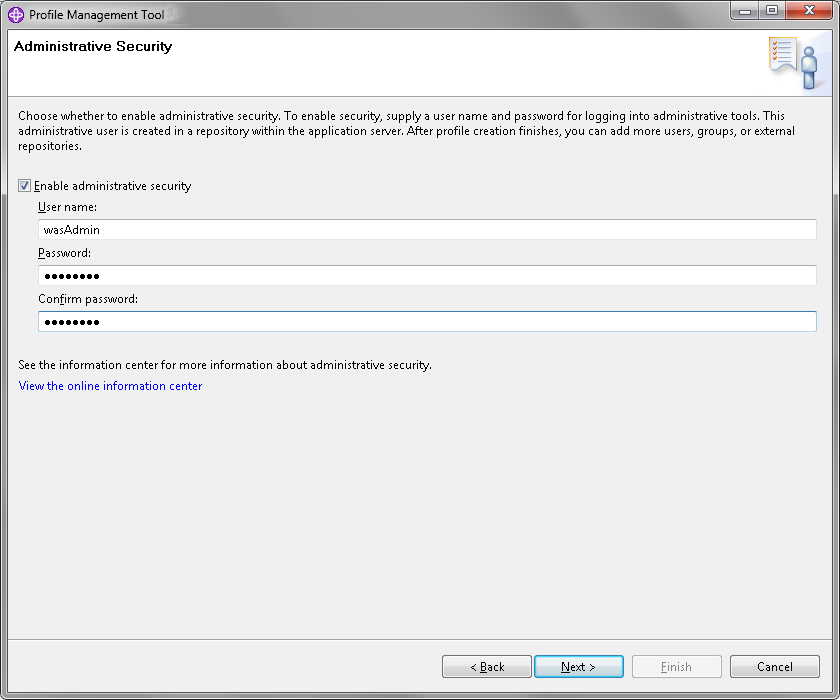
Task: Focus the Confirm password field
Action: click(x=427, y=322)
